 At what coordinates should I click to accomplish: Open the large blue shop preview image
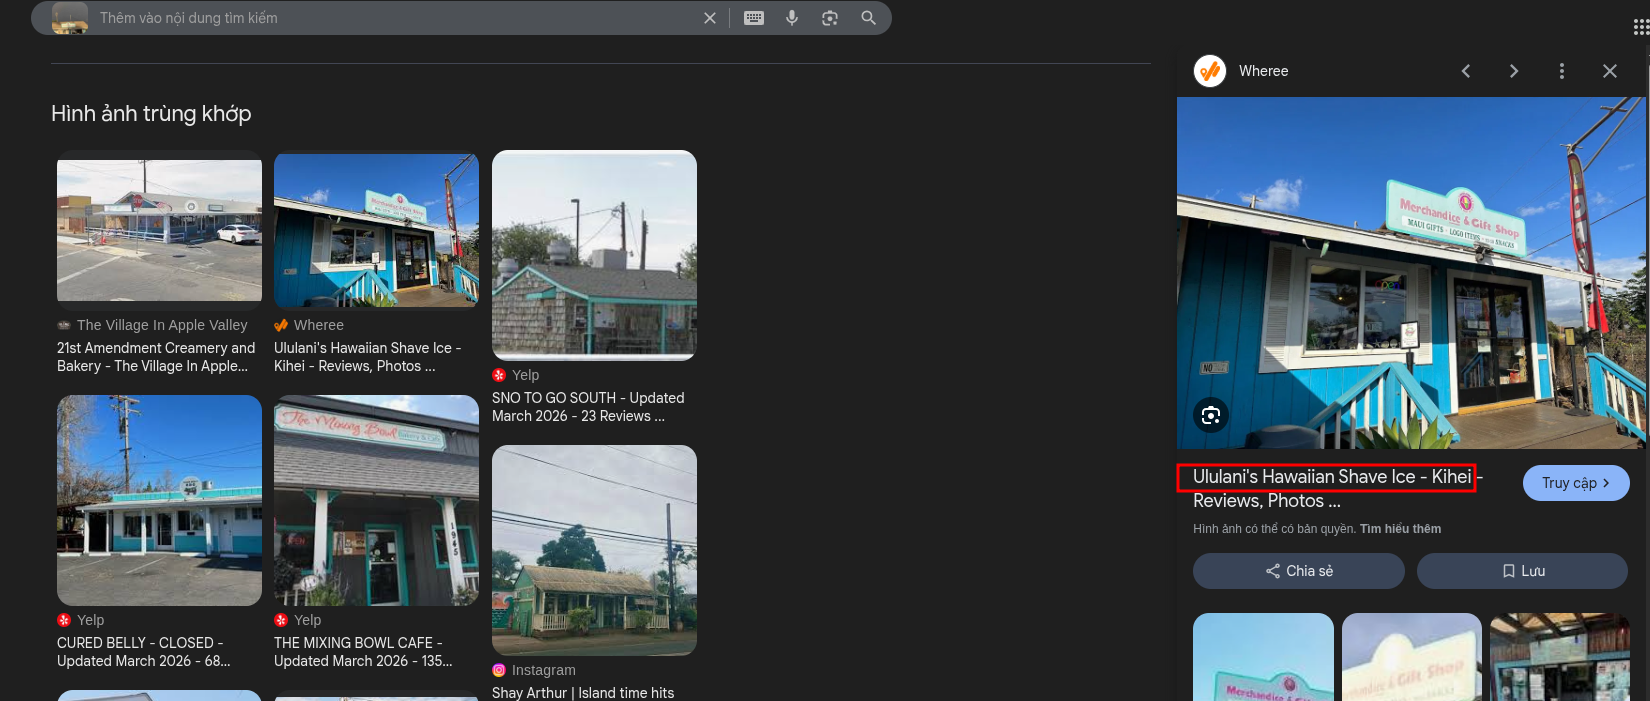1410,273
